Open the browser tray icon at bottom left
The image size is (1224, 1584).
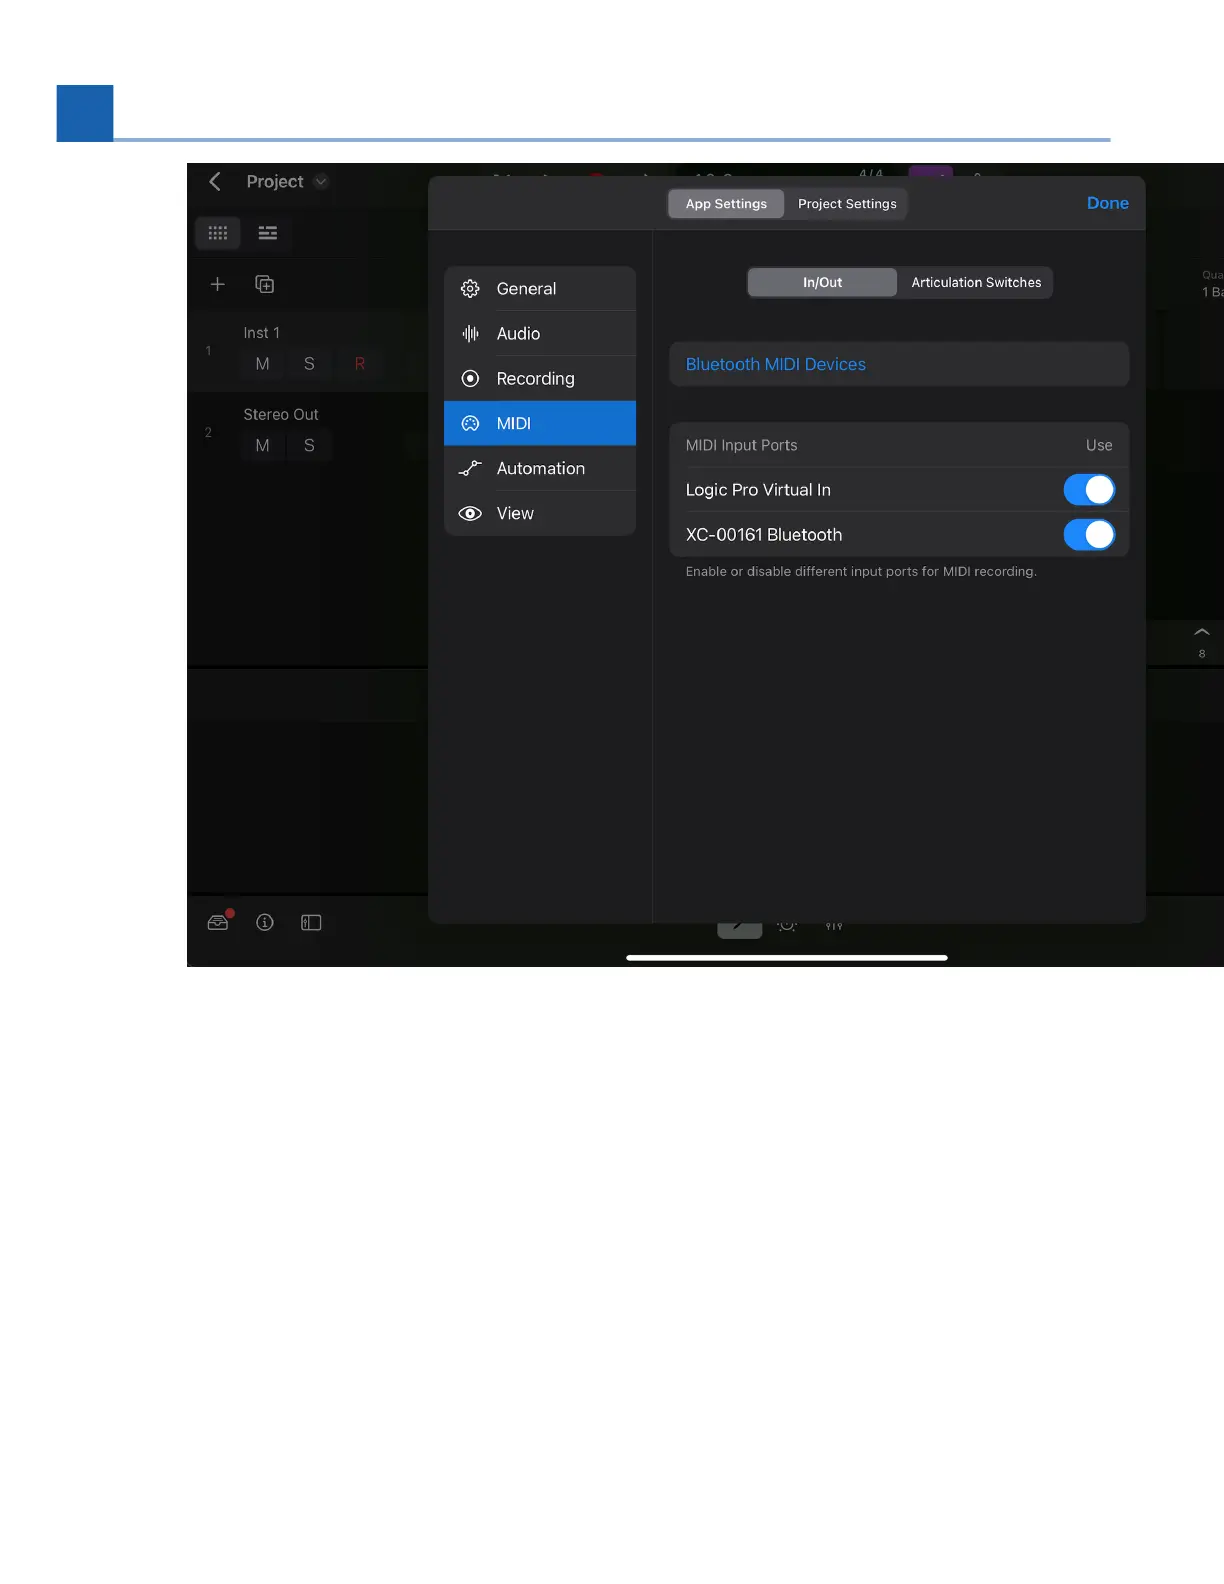(x=219, y=922)
